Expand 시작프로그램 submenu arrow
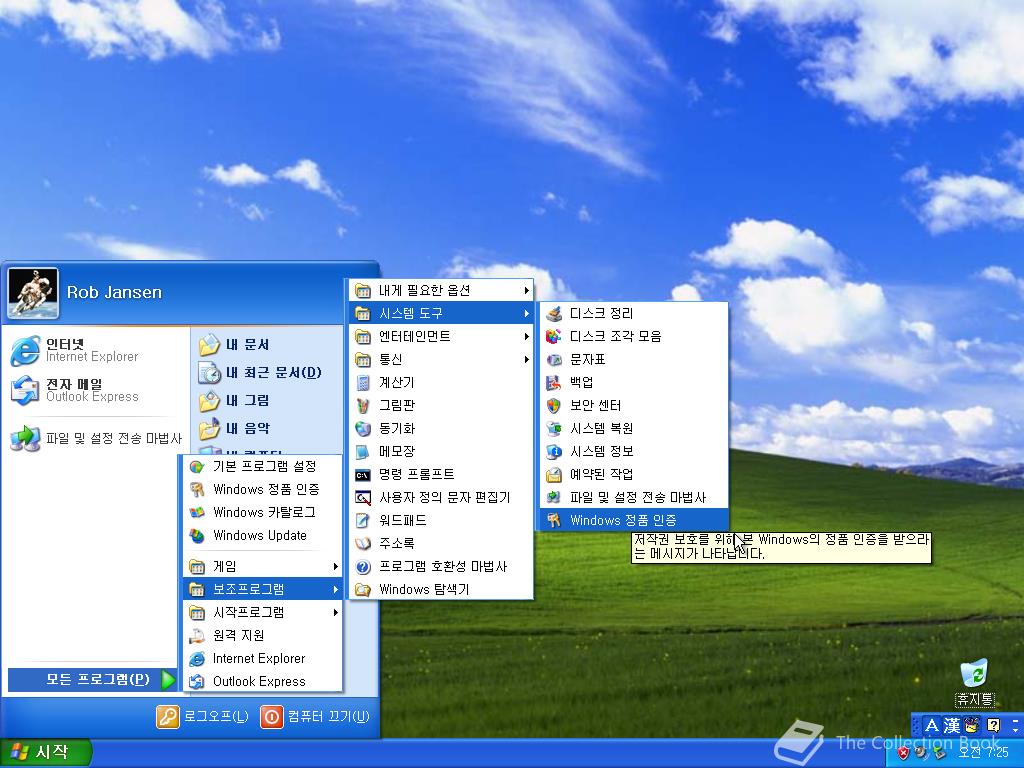The height and width of the screenshot is (768, 1024). [x=336, y=613]
